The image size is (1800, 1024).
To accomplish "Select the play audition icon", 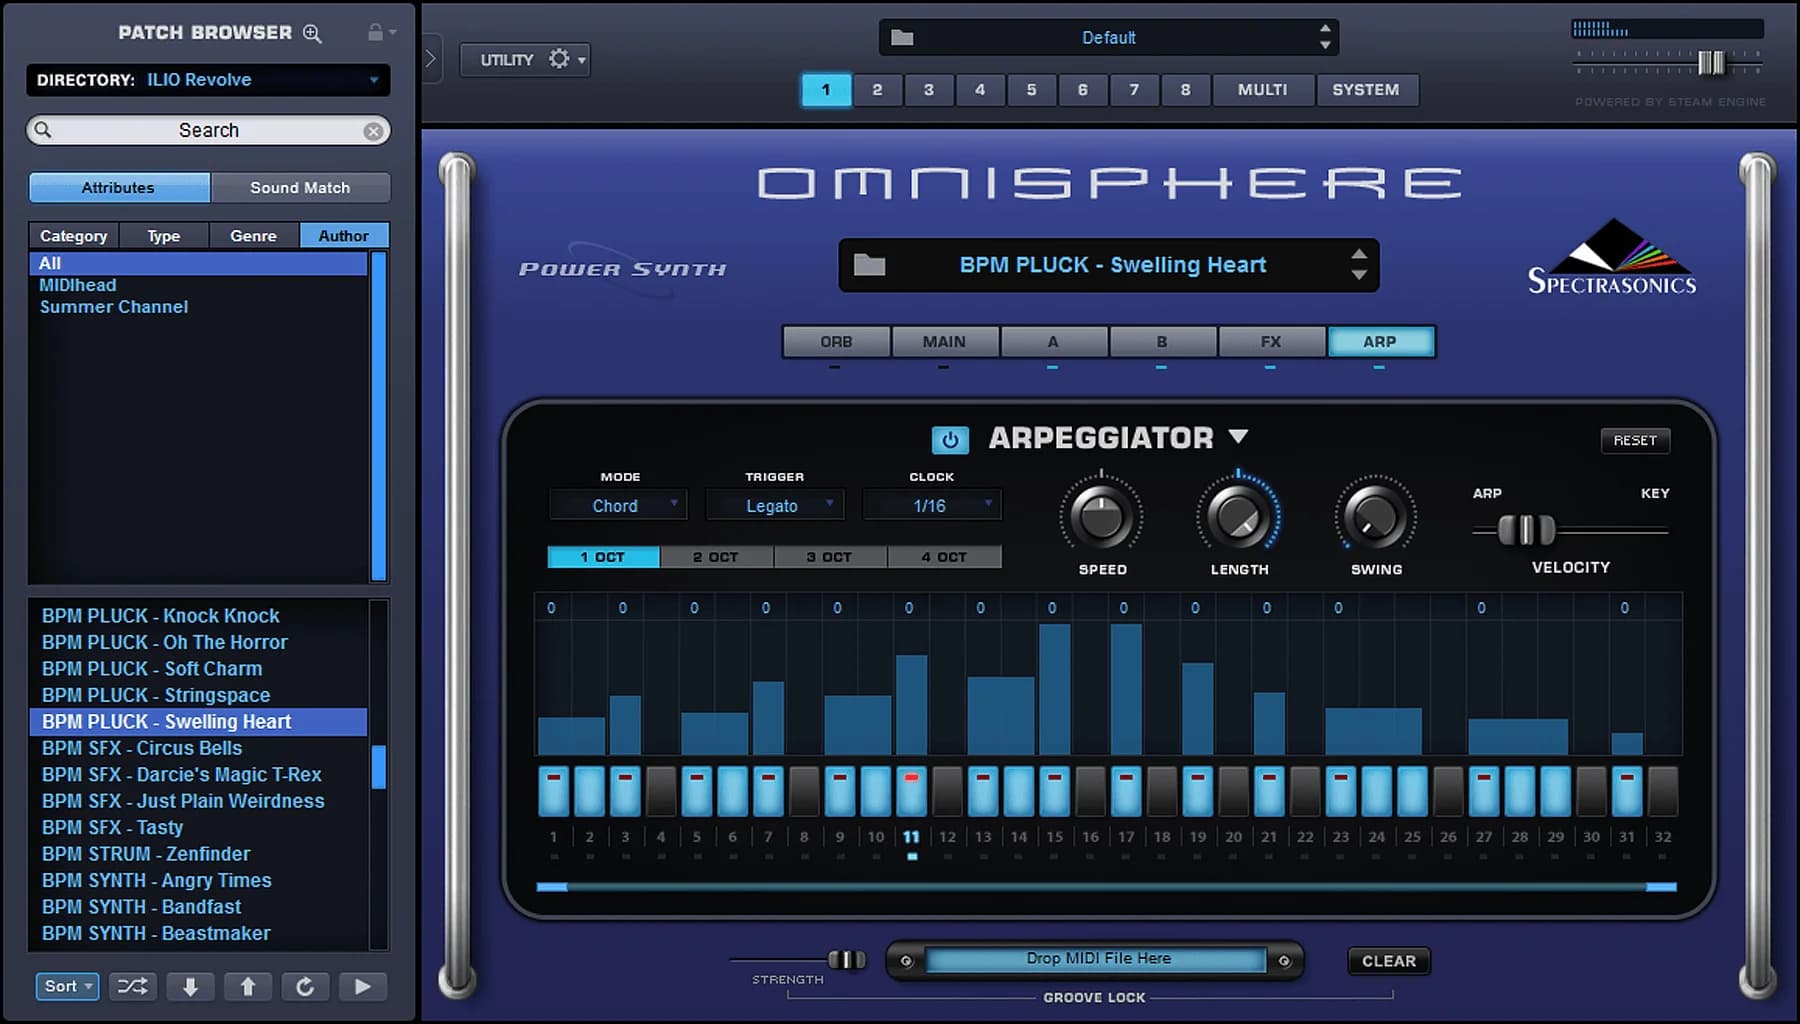I will pyautogui.click(x=363, y=986).
